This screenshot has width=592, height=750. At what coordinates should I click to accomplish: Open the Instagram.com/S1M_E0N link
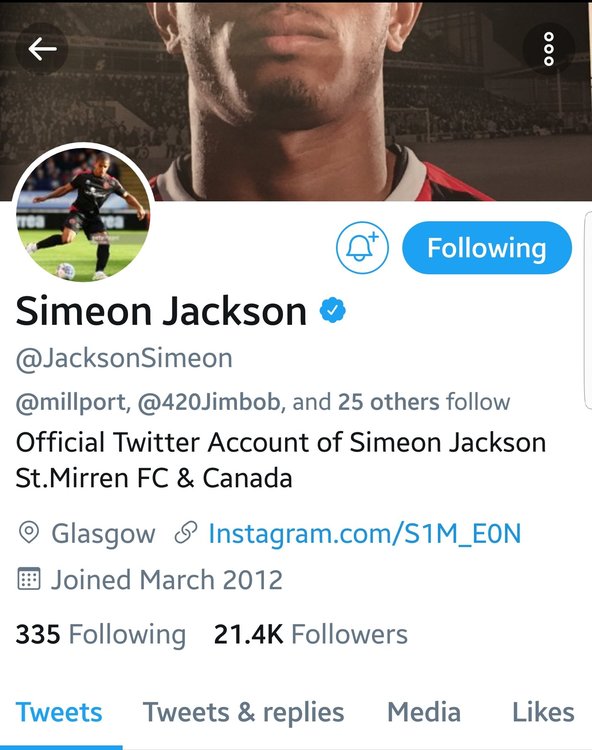tap(364, 533)
